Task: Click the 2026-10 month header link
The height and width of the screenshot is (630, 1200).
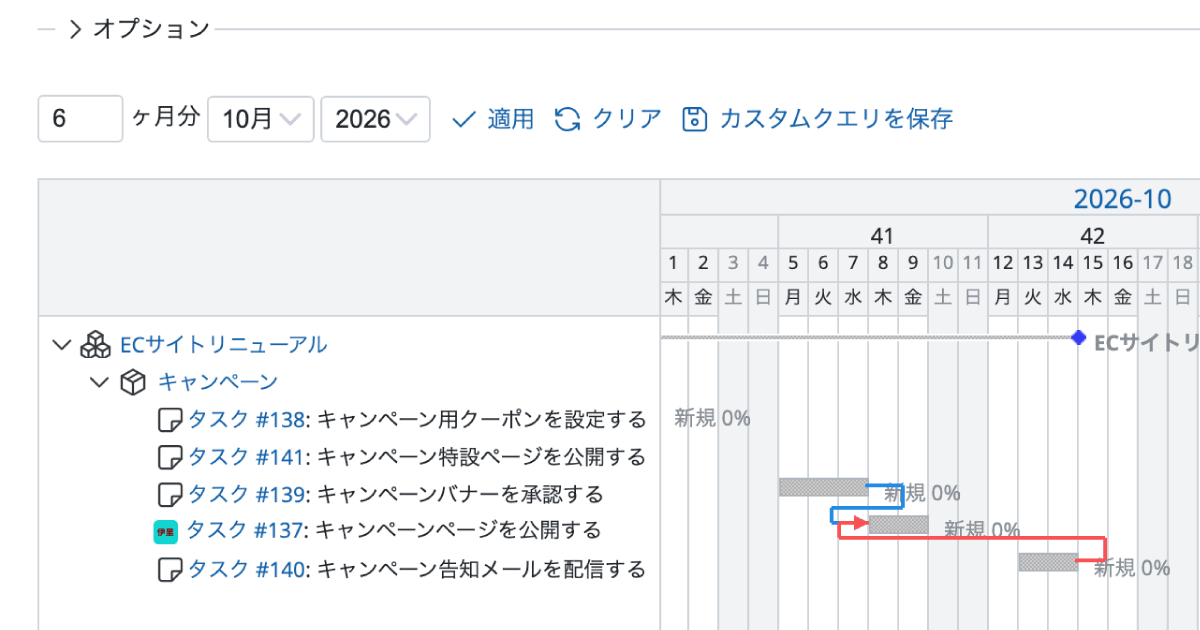Action: [x=1122, y=199]
